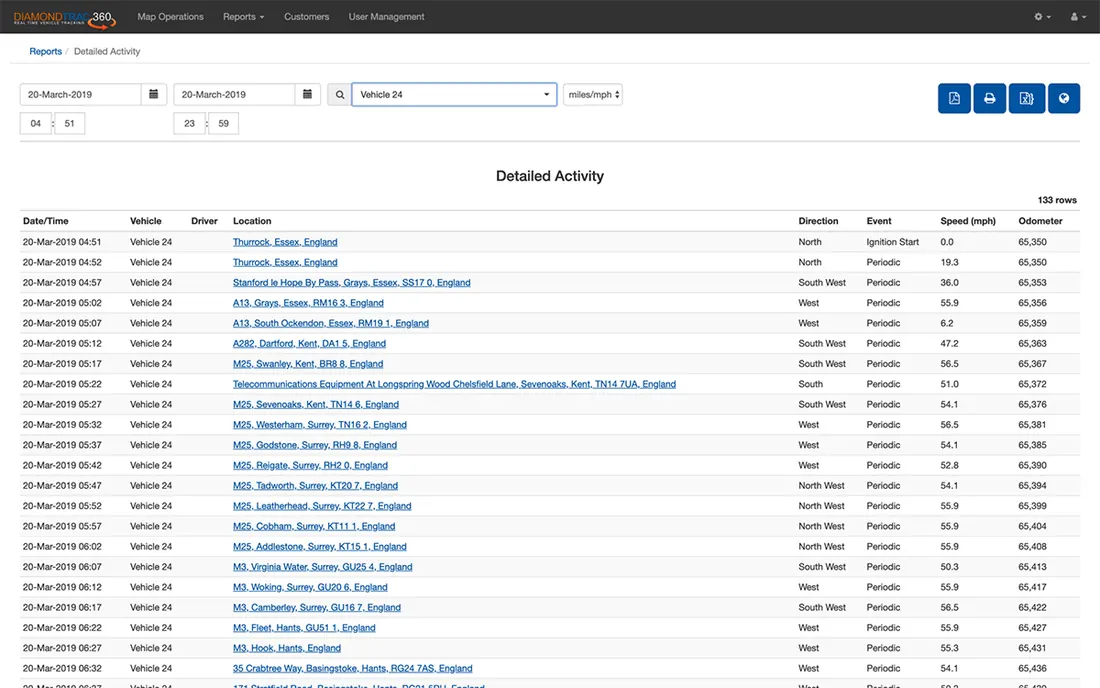
Task: Select the end minute field 59
Action: pos(223,123)
